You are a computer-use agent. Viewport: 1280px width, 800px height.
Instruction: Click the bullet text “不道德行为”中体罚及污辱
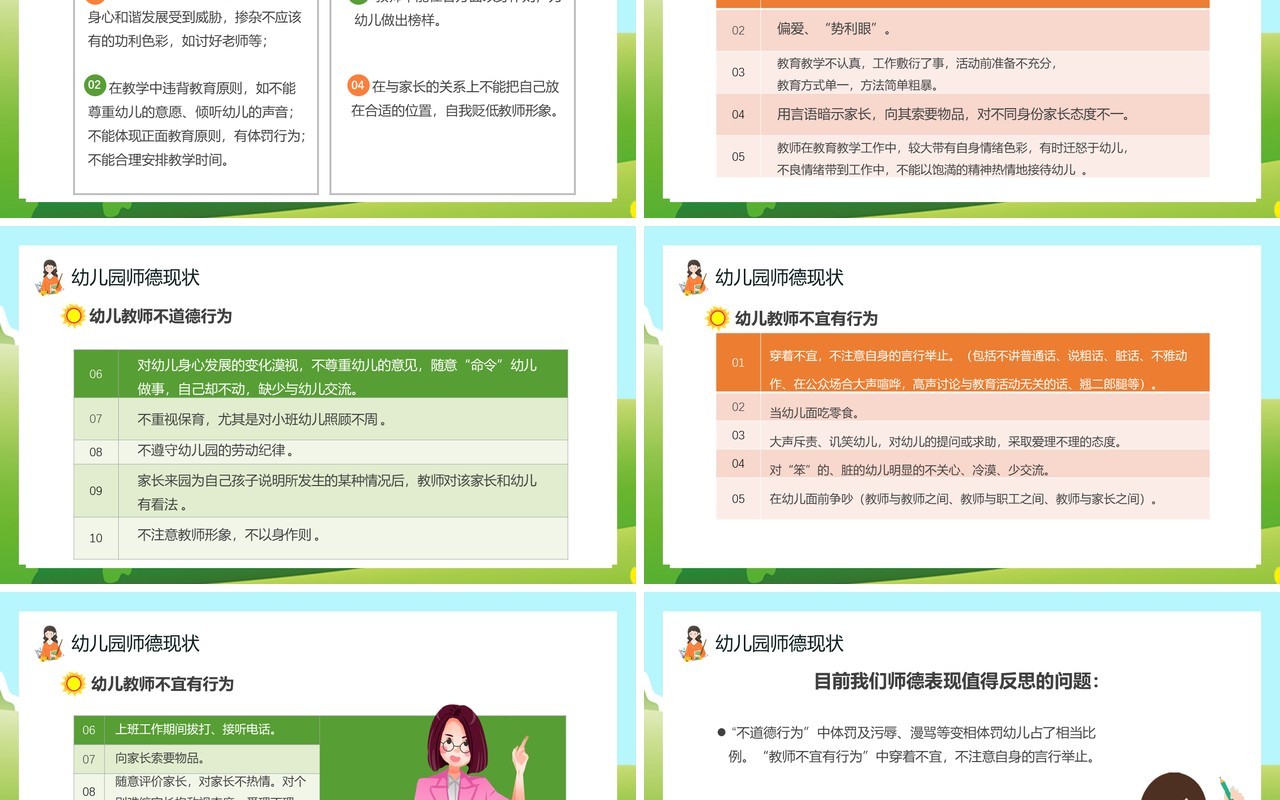[x=912, y=745]
